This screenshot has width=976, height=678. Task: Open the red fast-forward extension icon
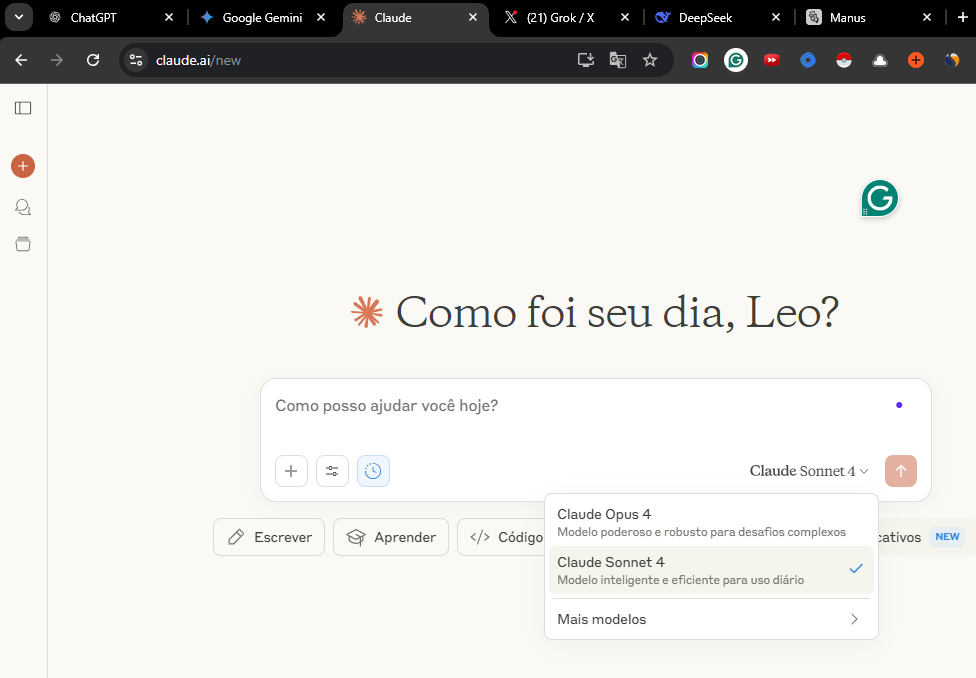[x=772, y=60]
